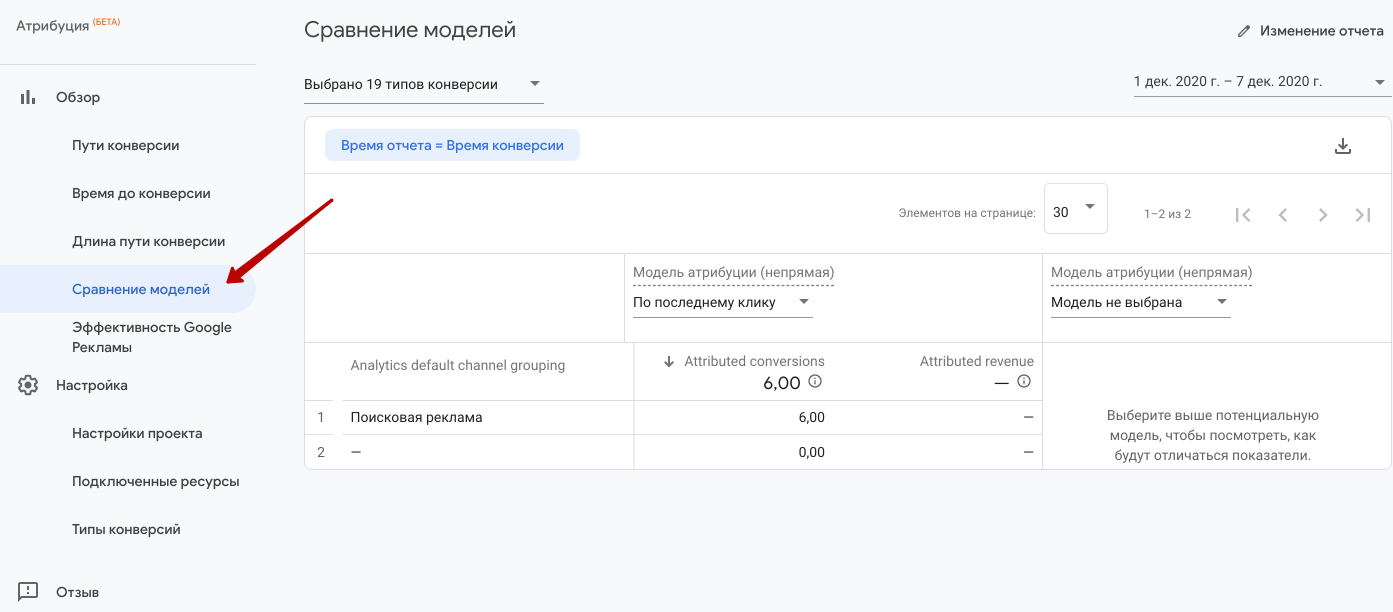1393x612 pixels.
Task: Go to the first page arrow
Action: pyautogui.click(x=1243, y=214)
